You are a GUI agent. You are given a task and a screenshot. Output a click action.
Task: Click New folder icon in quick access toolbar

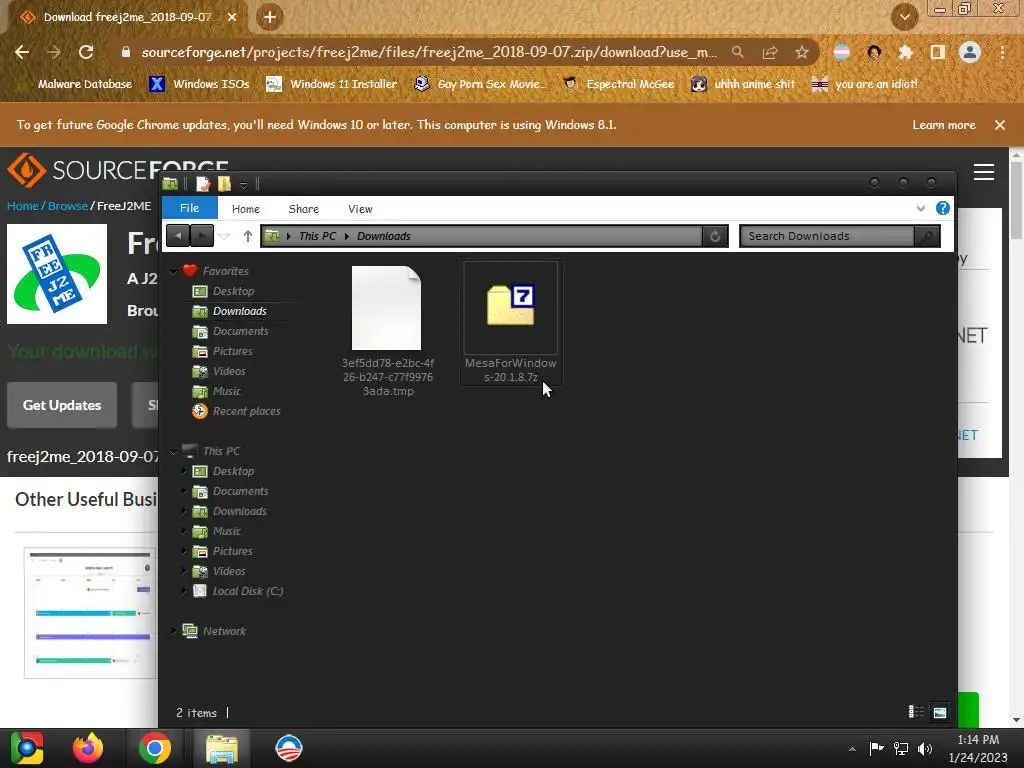point(224,184)
